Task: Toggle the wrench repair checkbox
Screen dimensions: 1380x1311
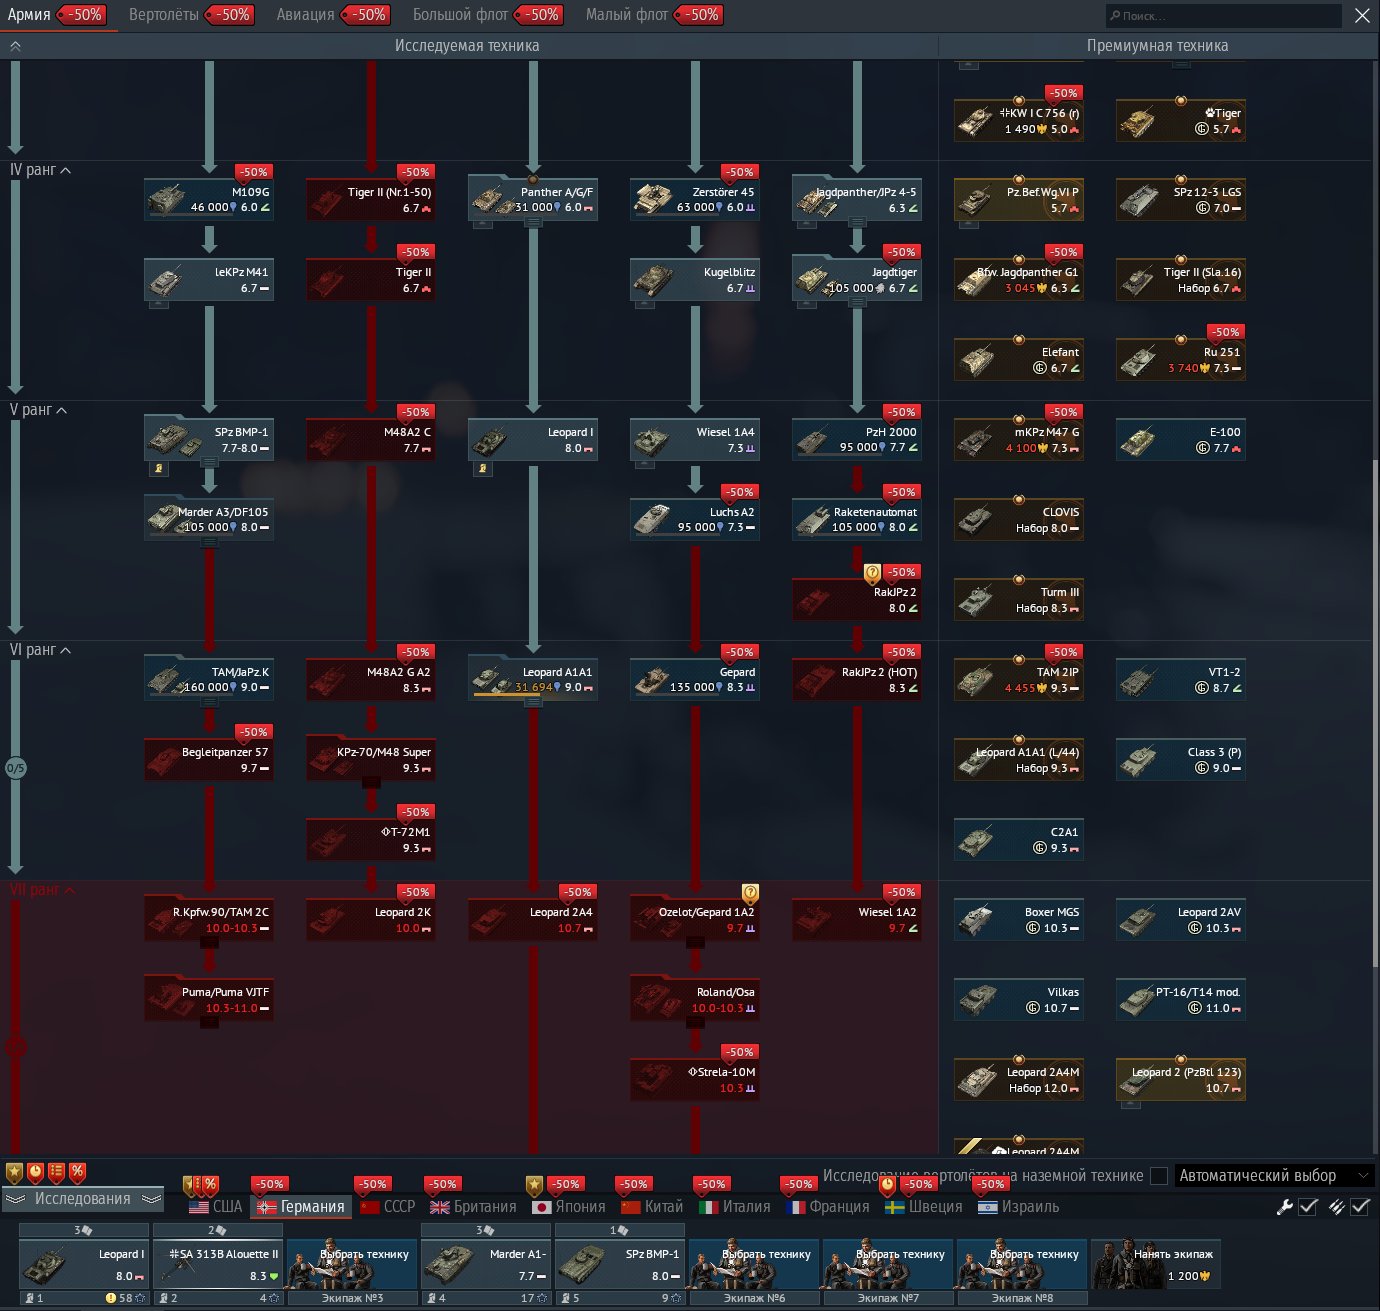Action: (x=1307, y=1207)
